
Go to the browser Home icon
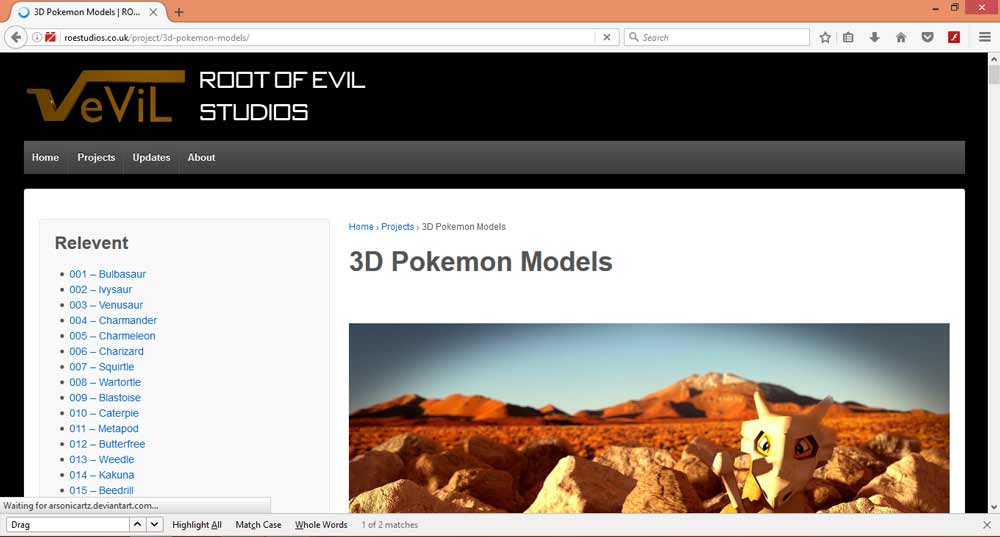[x=901, y=37]
